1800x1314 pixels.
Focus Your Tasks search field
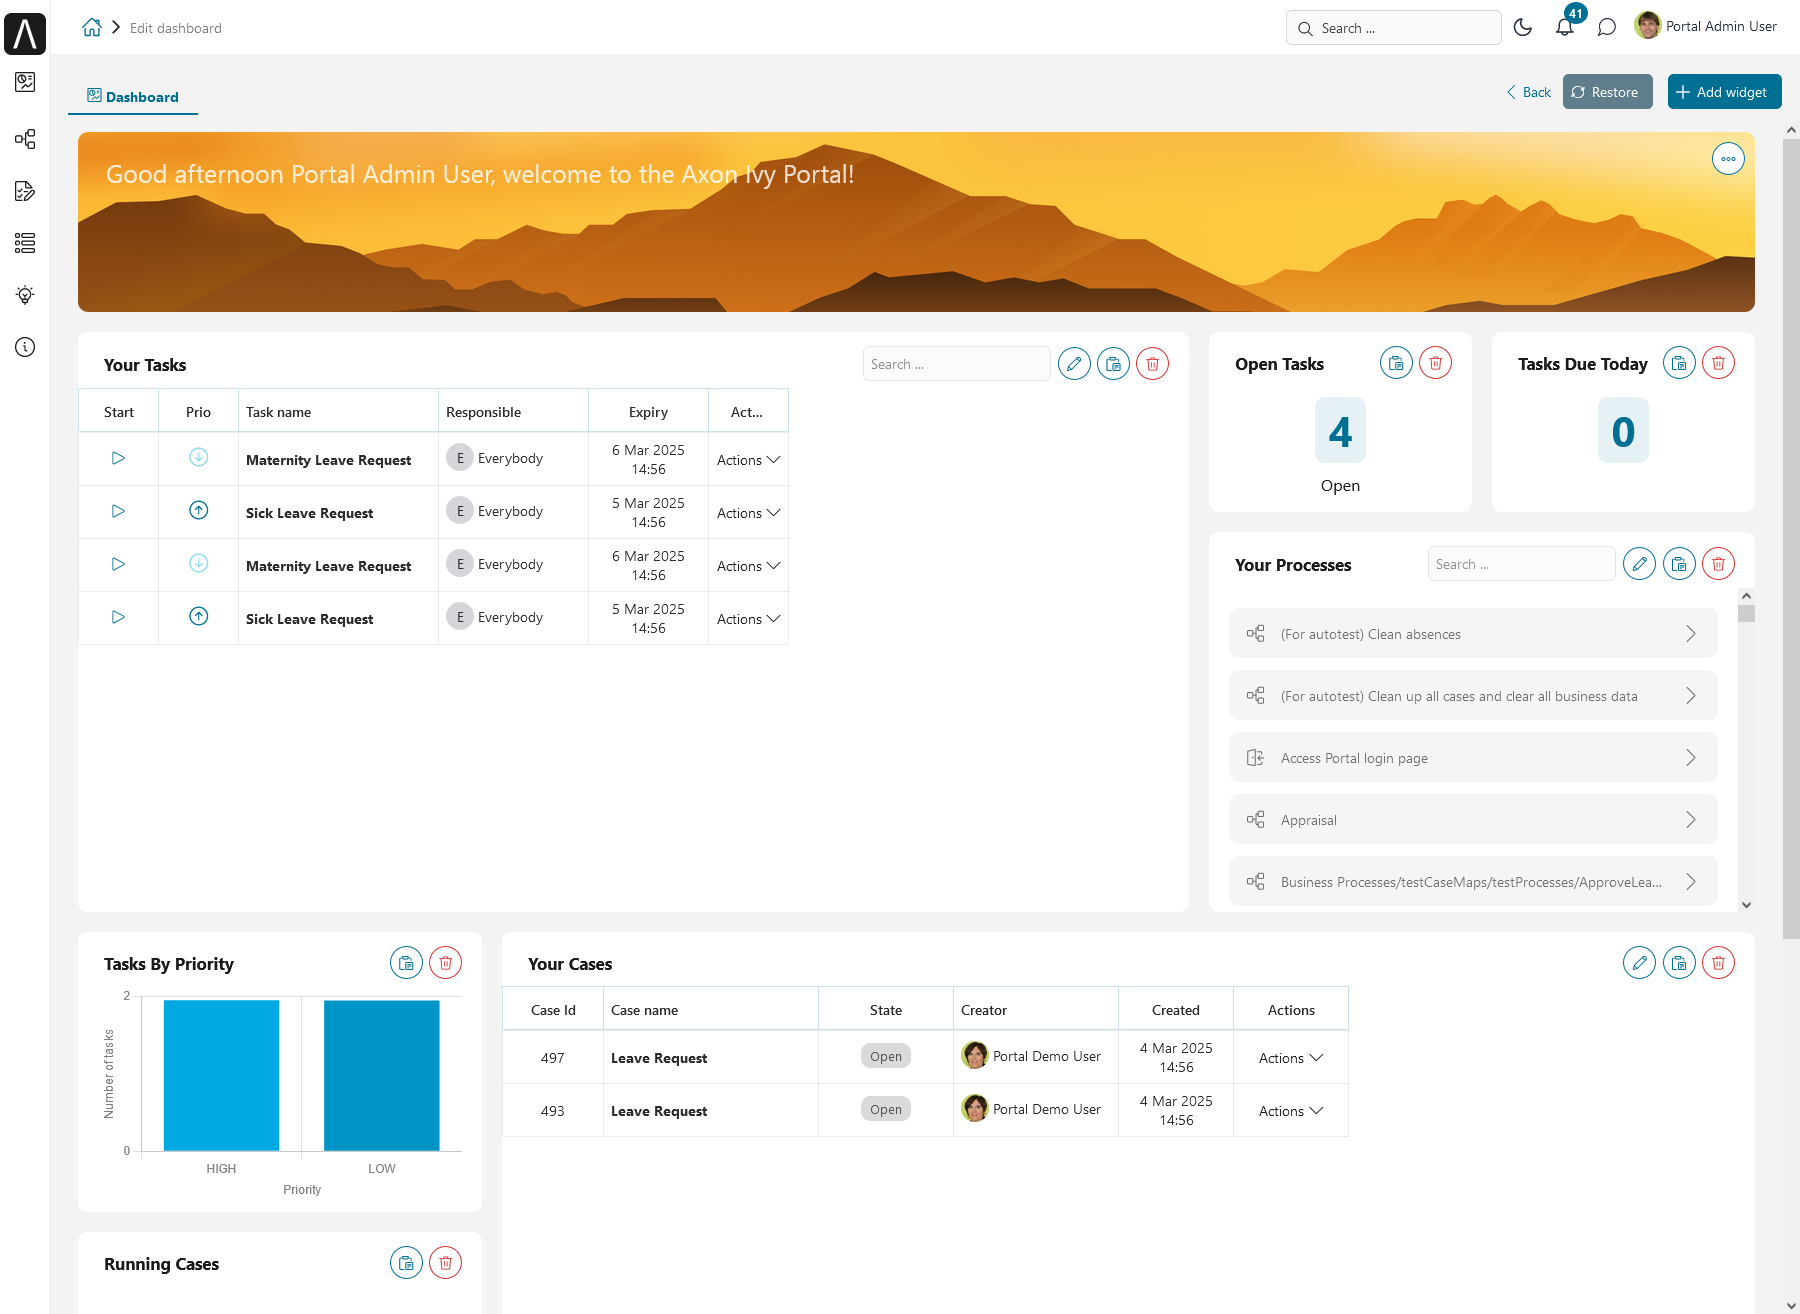pos(956,364)
